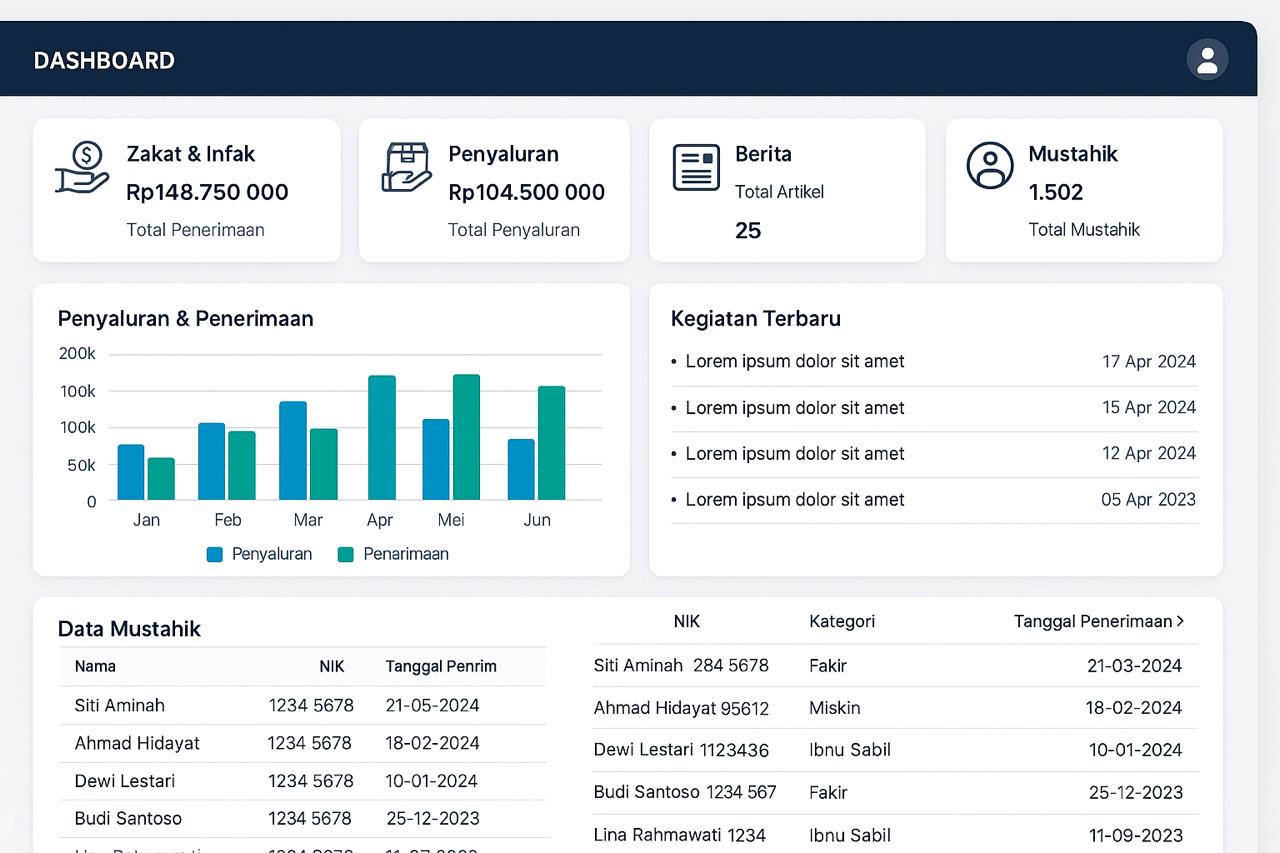Click the Zakat & Infak hand-coin icon

click(82, 168)
